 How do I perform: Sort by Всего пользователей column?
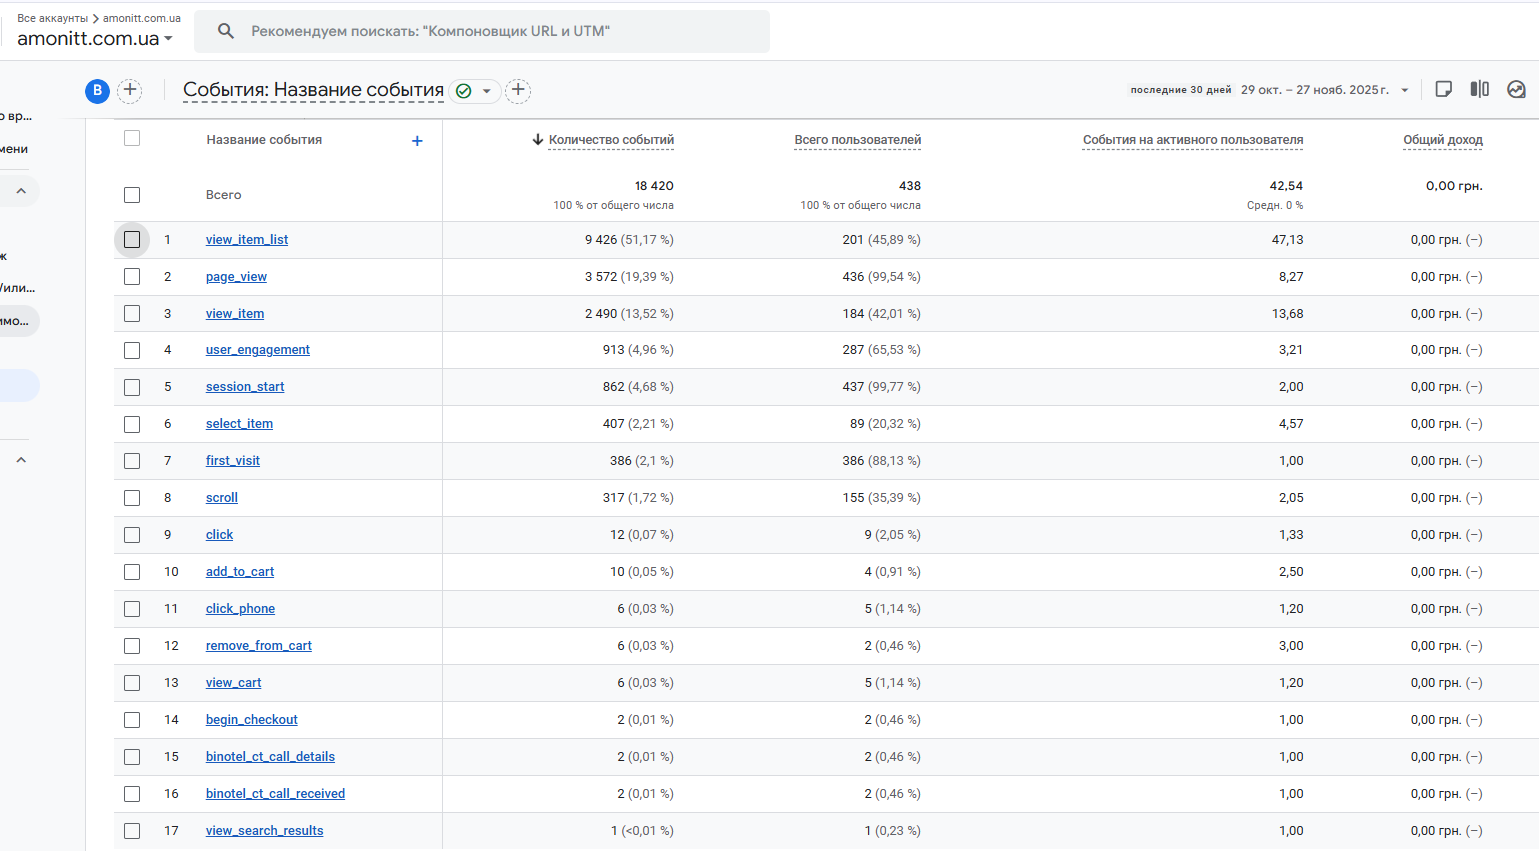click(857, 140)
